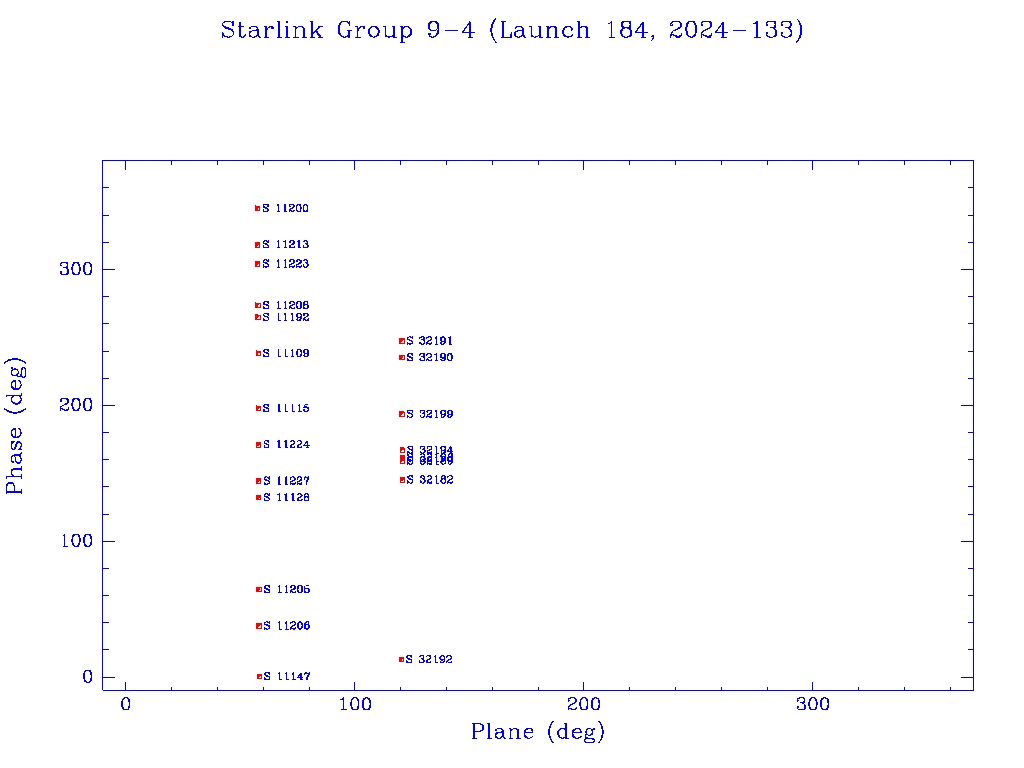Select the satellite label S 32199
1024x768 pixels.
pos(430,414)
